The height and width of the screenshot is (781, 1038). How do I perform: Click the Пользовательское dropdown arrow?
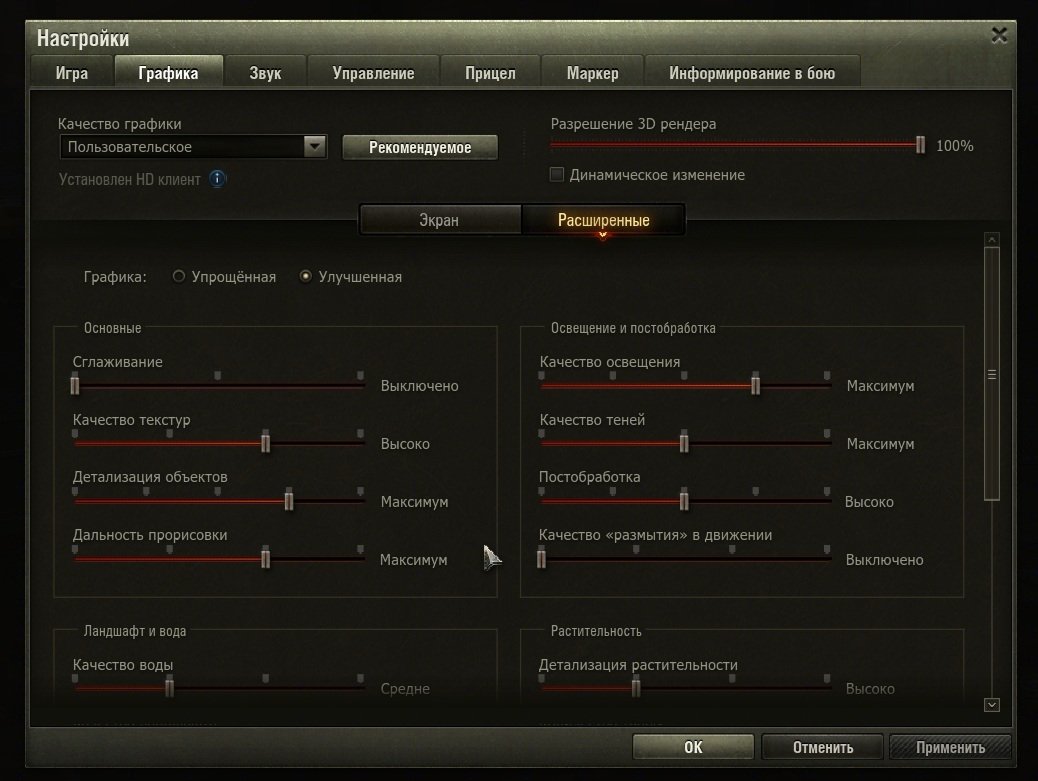click(314, 146)
